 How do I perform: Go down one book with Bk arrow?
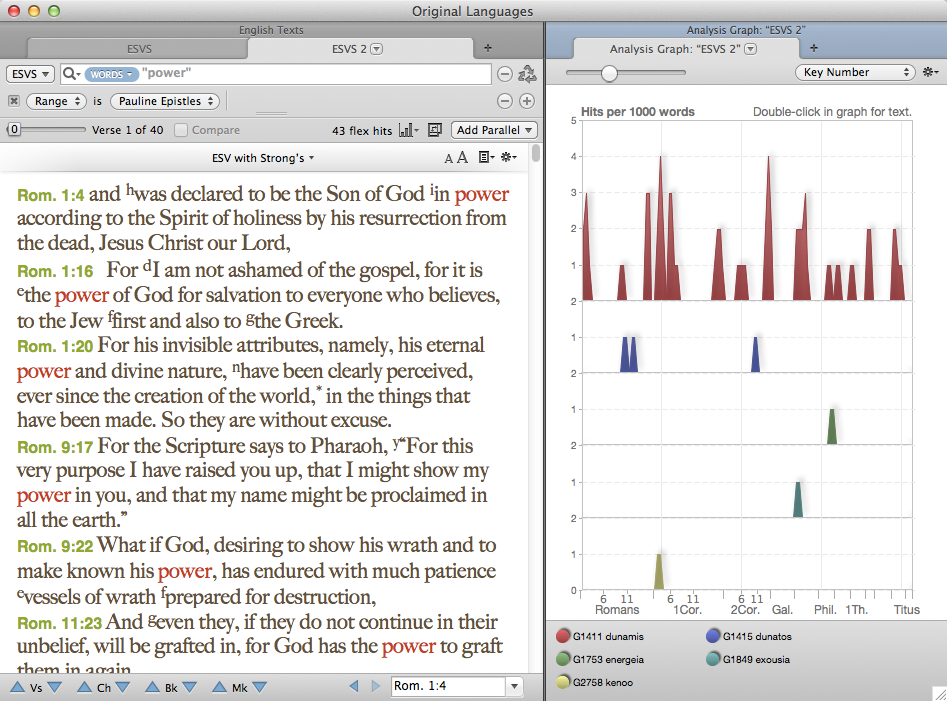[x=190, y=687]
